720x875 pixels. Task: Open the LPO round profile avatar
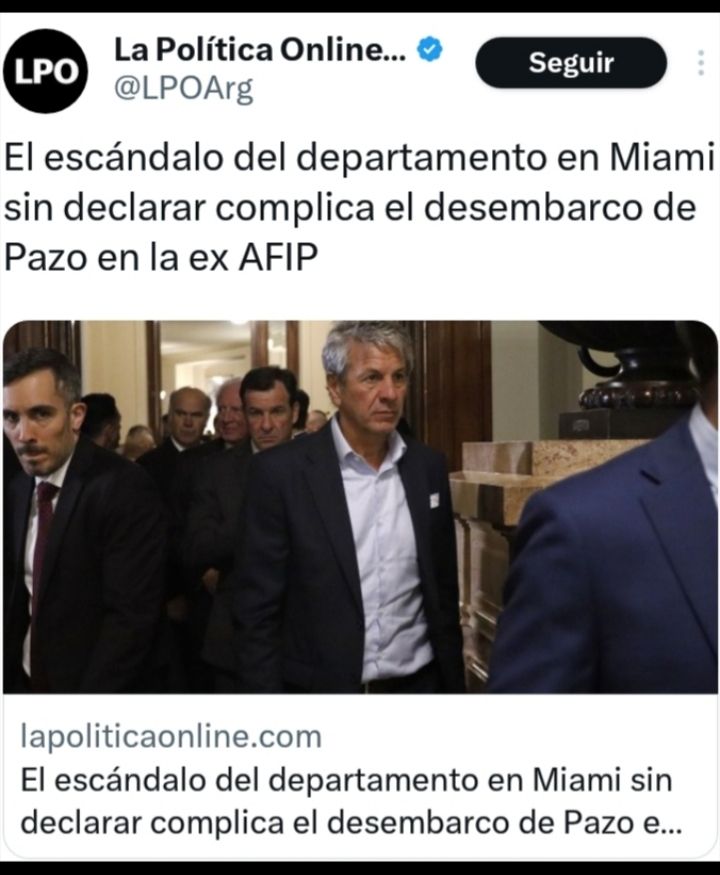pyautogui.click(x=45, y=71)
